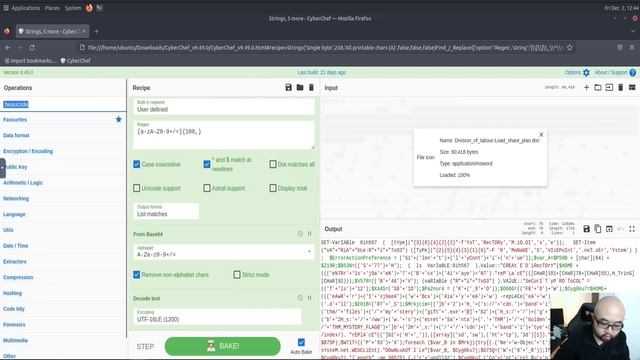Open a new Firefox tab

(96, 31)
